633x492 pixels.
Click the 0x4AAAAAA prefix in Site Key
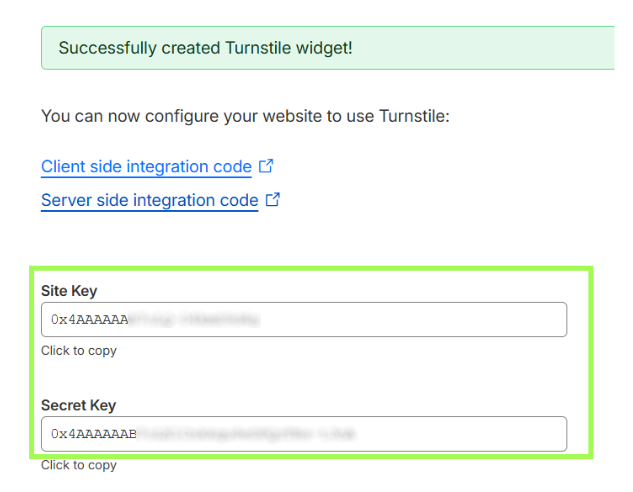pos(90,320)
